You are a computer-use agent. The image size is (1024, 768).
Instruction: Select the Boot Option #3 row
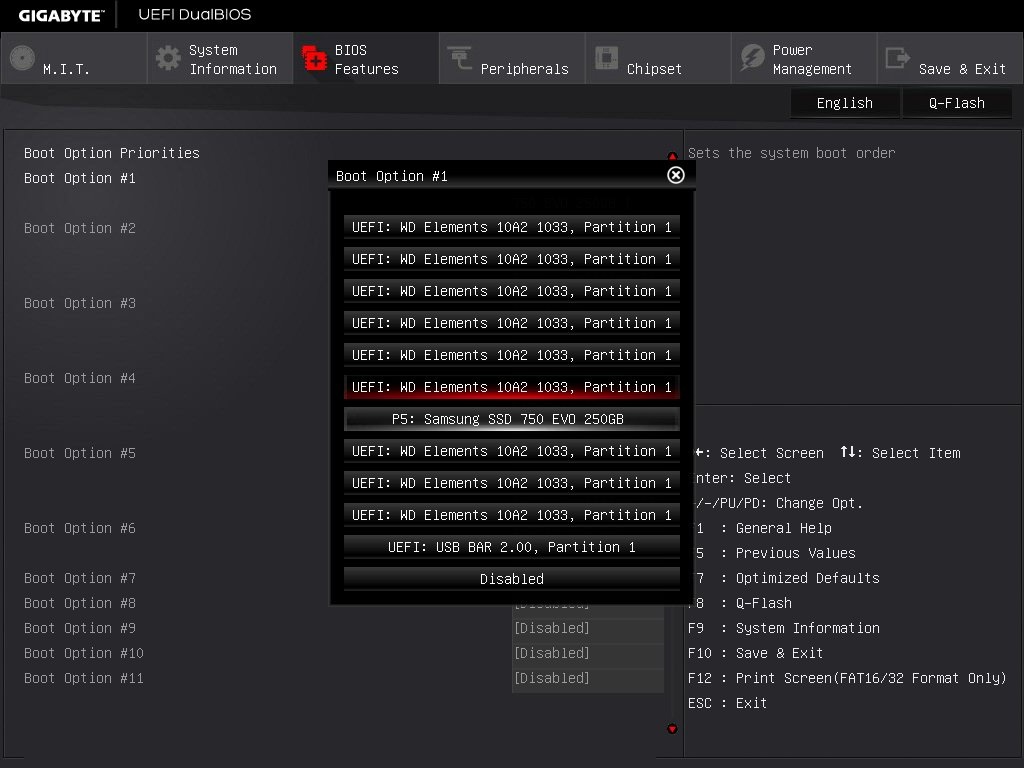(80, 304)
